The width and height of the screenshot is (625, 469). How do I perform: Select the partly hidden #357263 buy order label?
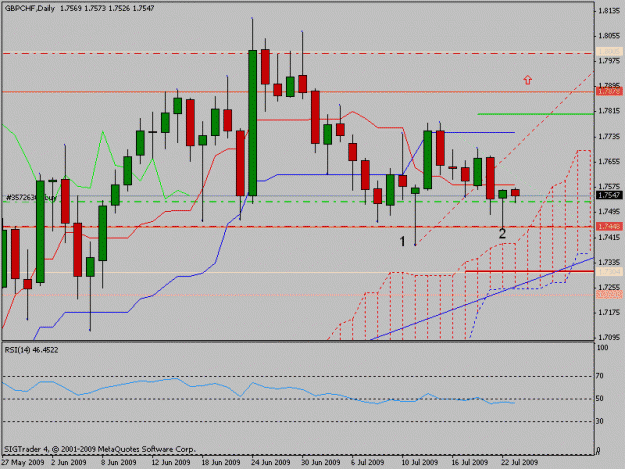31,197
